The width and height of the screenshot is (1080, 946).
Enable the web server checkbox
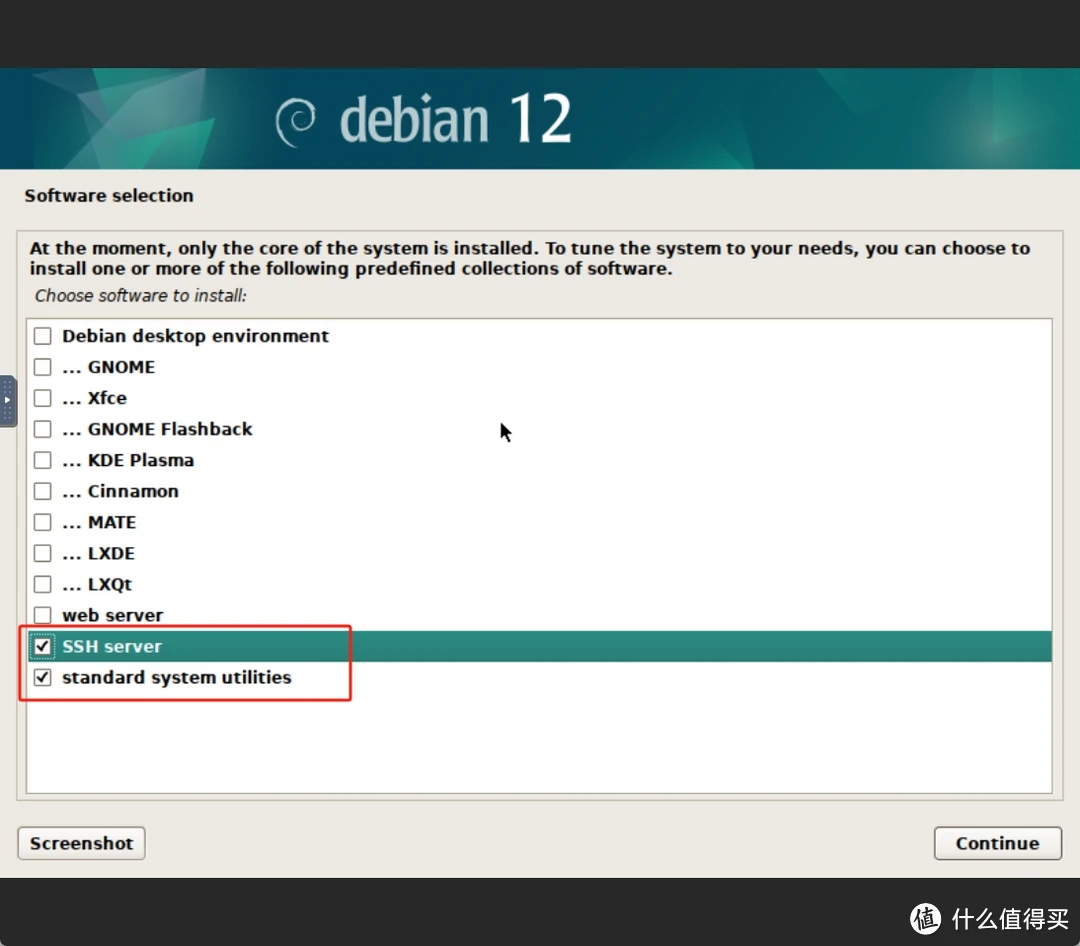tap(43, 615)
